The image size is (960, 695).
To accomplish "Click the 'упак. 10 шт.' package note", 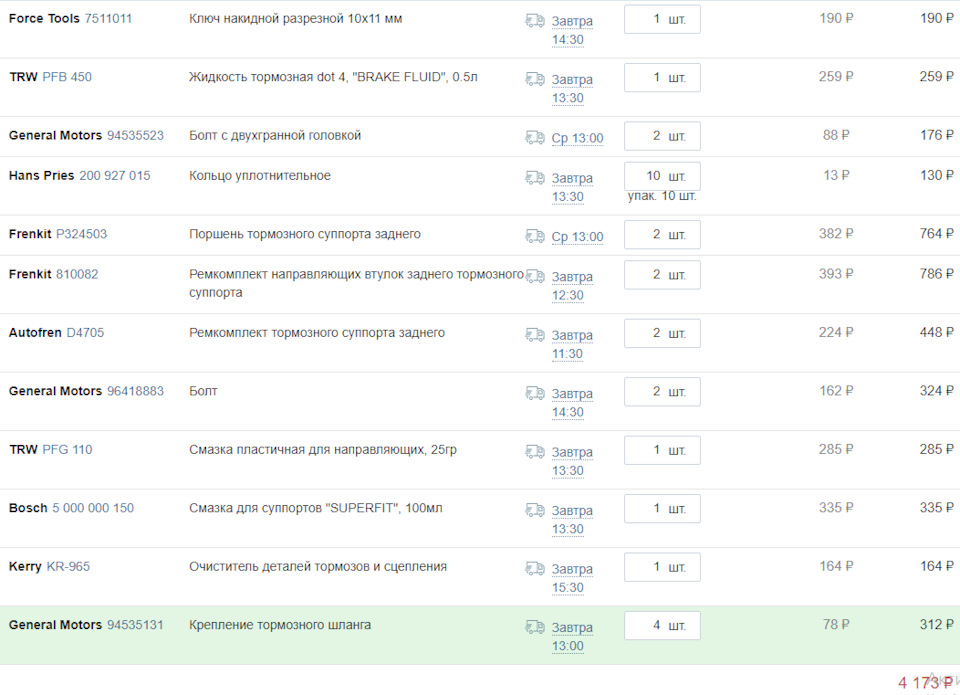I will (662, 197).
